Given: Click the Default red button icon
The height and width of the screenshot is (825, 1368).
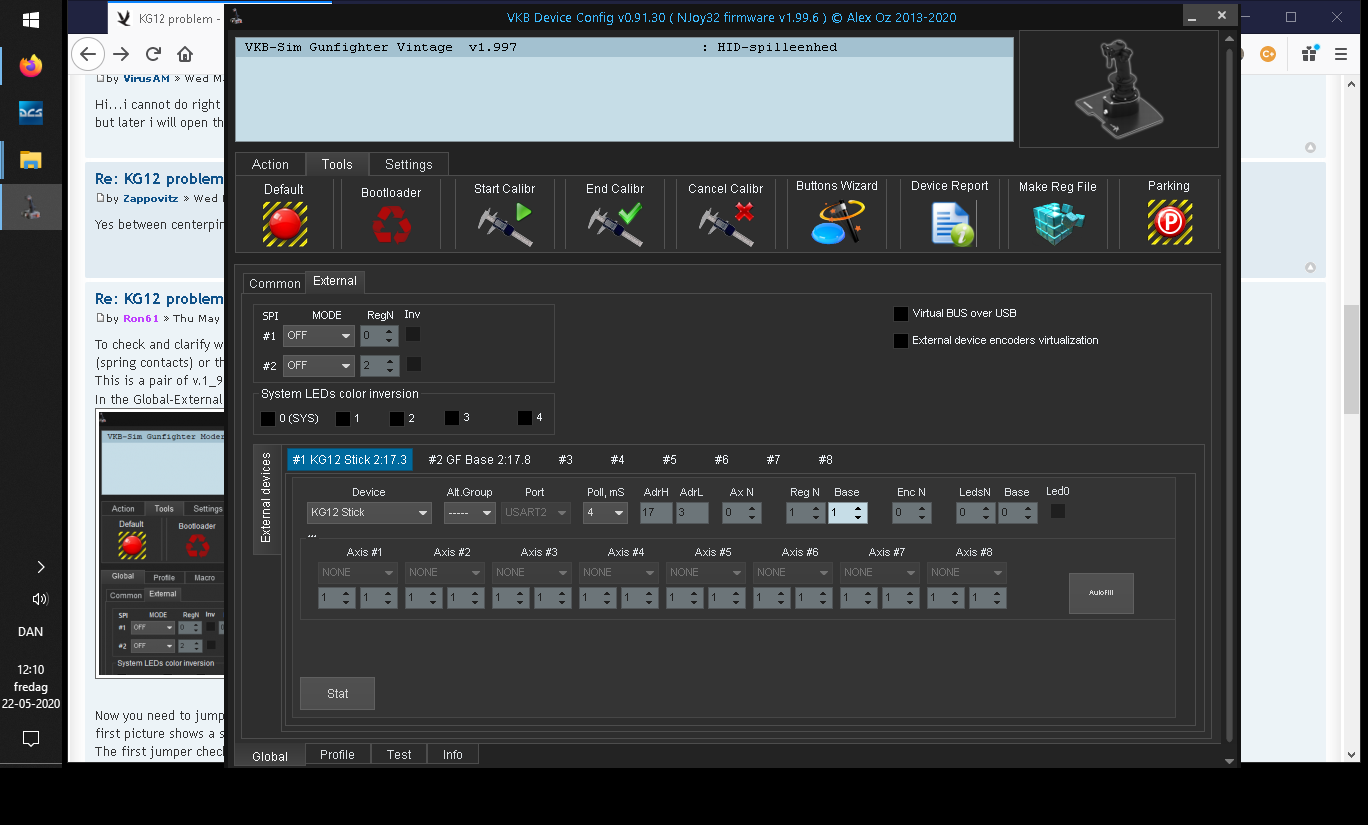Looking at the screenshot, I should (284, 223).
